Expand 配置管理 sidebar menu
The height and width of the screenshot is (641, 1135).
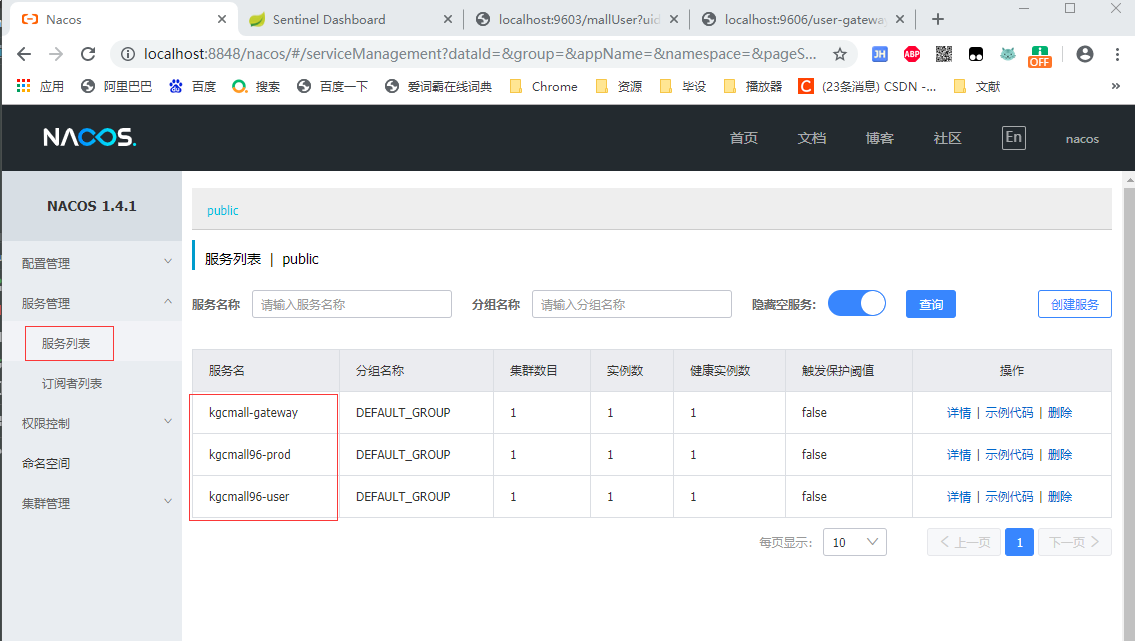point(92,263)
